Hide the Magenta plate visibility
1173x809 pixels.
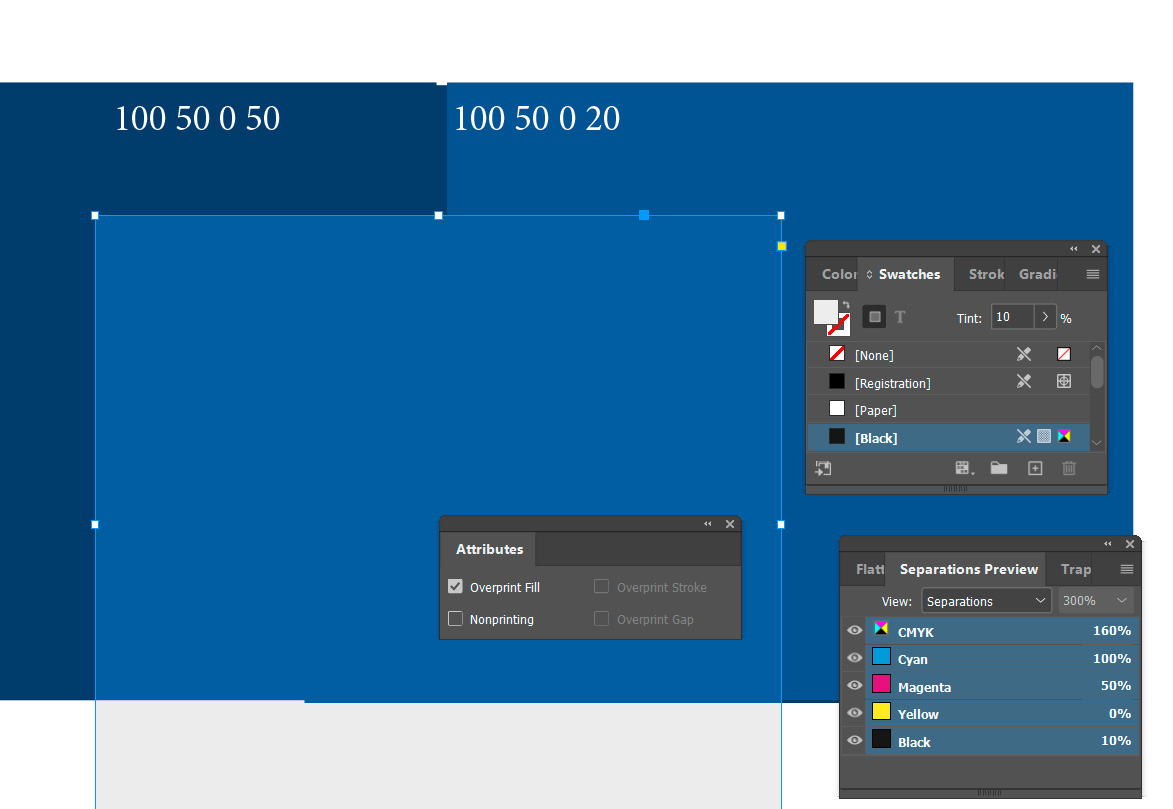854,686
